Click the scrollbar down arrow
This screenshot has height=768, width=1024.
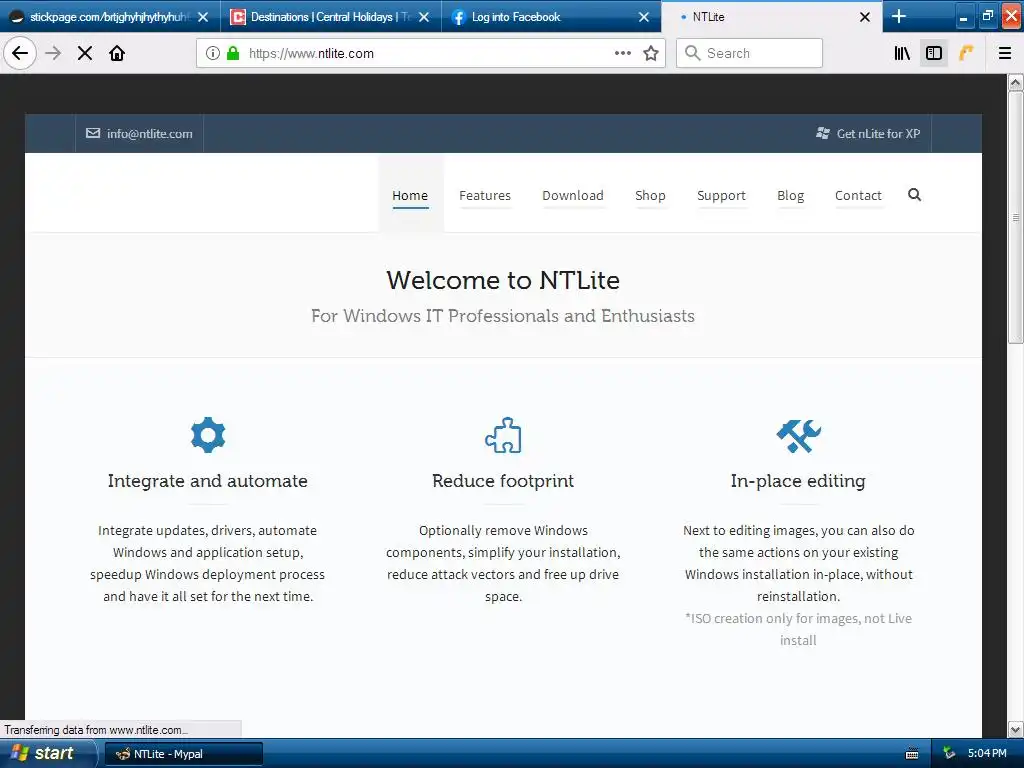pyautogui.click(x=1016, y=729)
